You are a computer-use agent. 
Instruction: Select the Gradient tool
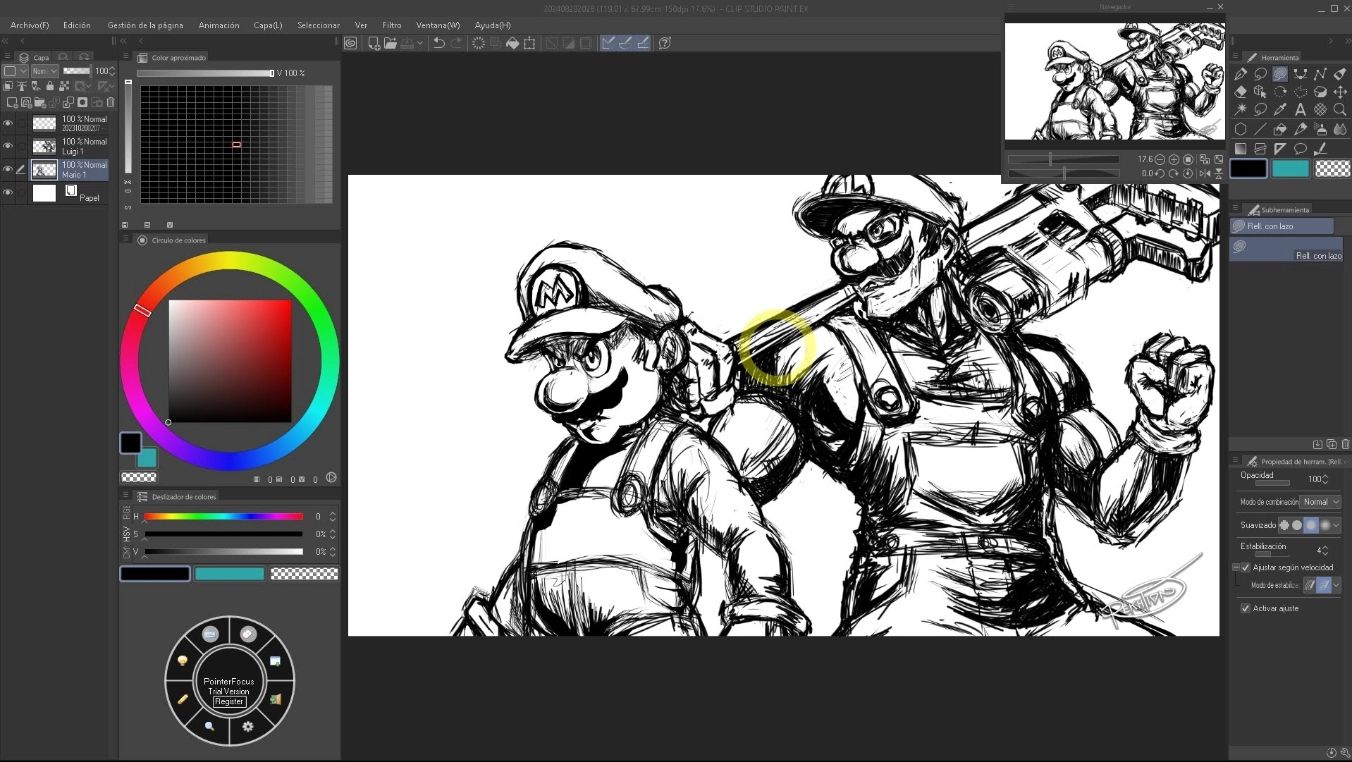pyautogui.click(x=1241, y=148)
